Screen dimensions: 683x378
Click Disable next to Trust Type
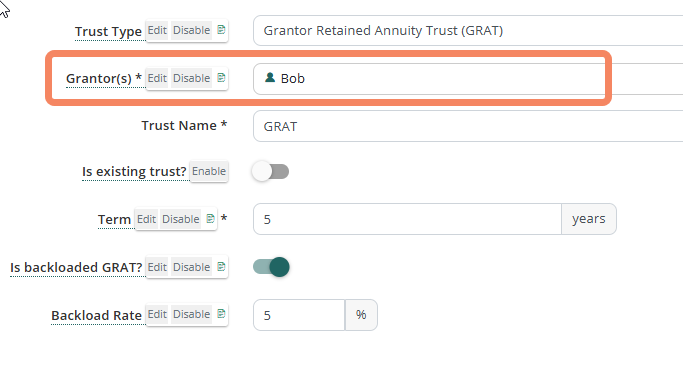tap(192, 30)
